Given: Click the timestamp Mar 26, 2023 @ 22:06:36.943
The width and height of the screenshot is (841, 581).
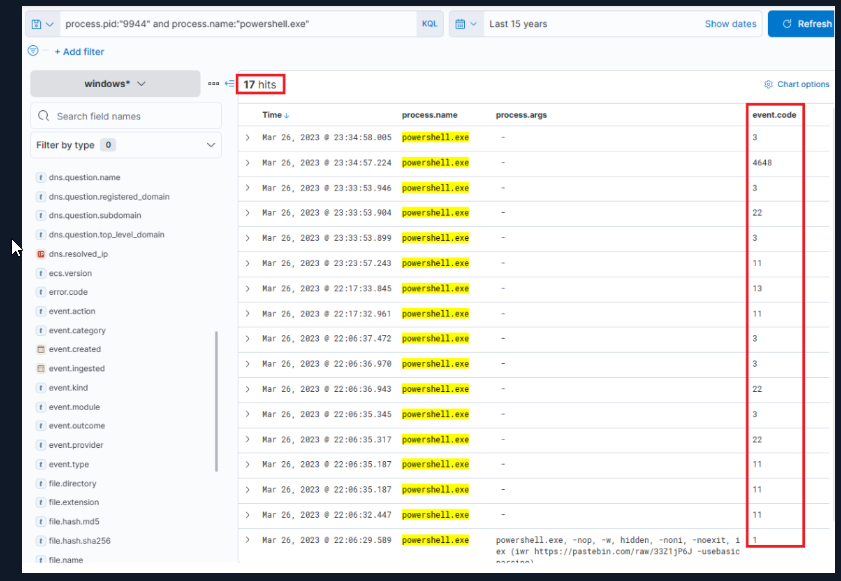Looking at the screenshot, I should pyautogui.click(x=327, y=389).
